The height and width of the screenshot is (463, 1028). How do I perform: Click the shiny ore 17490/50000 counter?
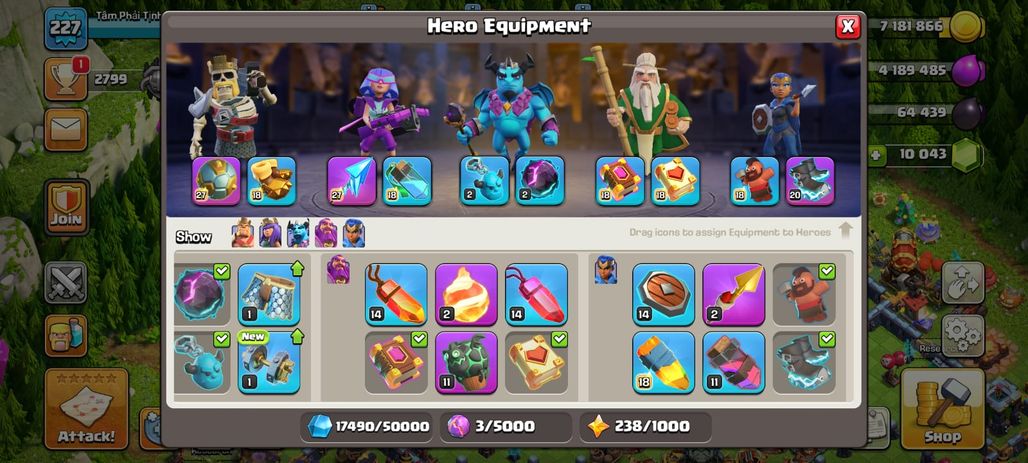tap(368, 427)
